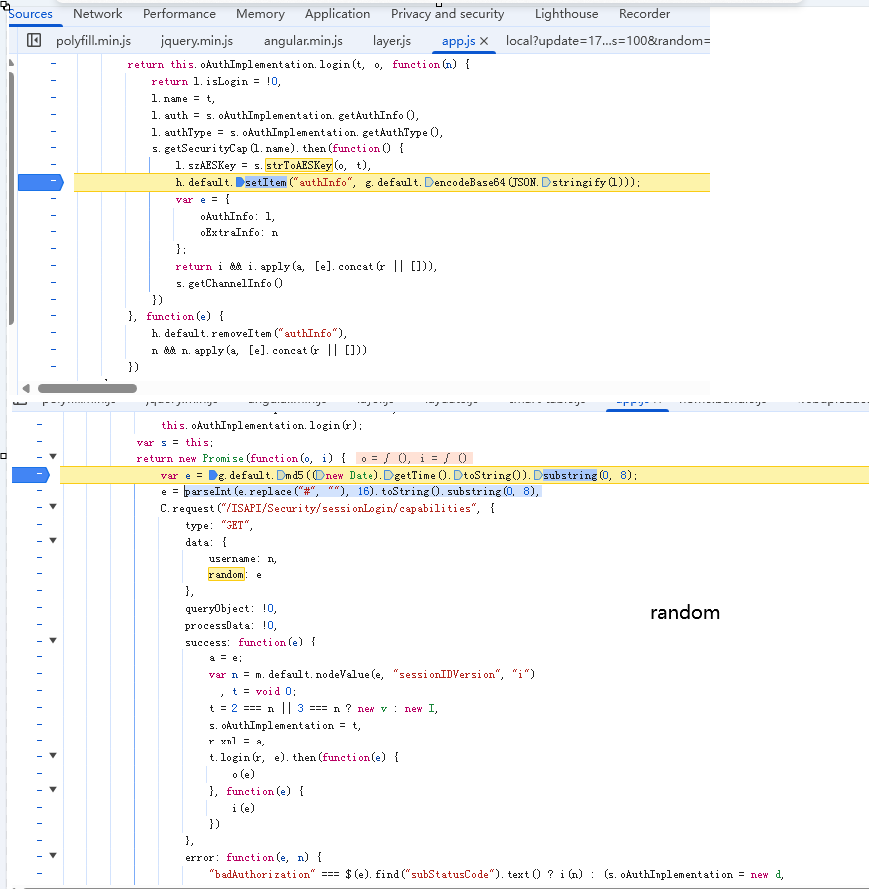Select the app.js file tab

tap(459, 41)
